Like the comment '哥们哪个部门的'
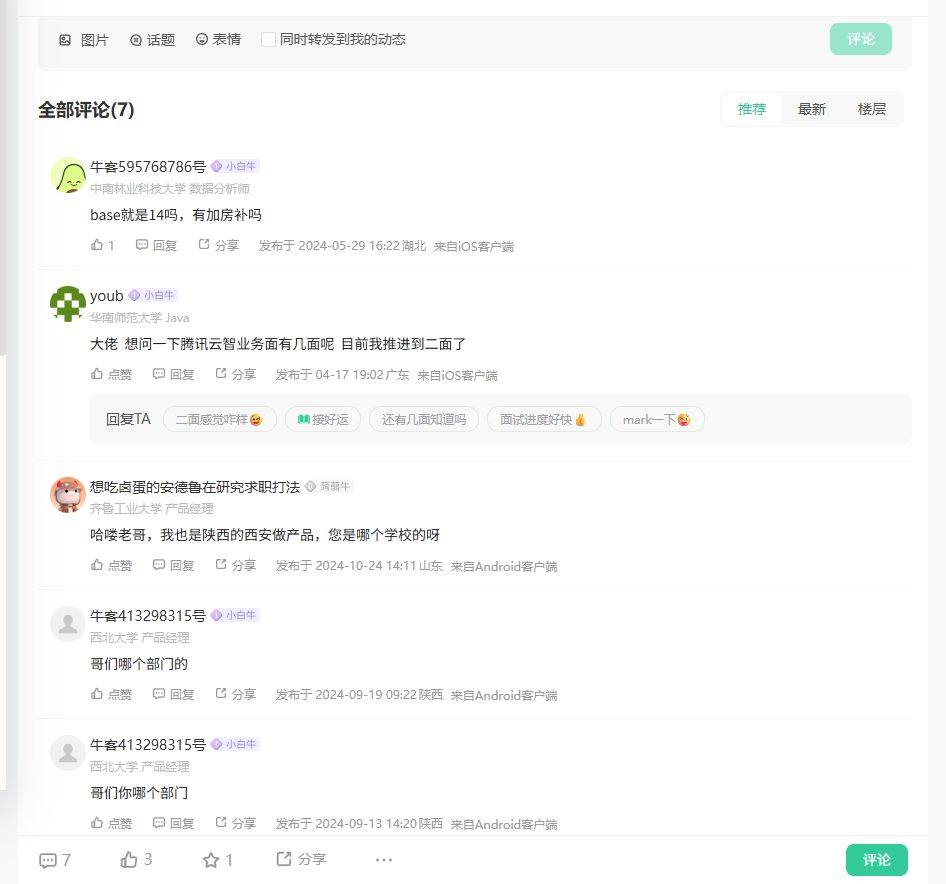This screenshot has height=884, width=946. pos(112,695)
